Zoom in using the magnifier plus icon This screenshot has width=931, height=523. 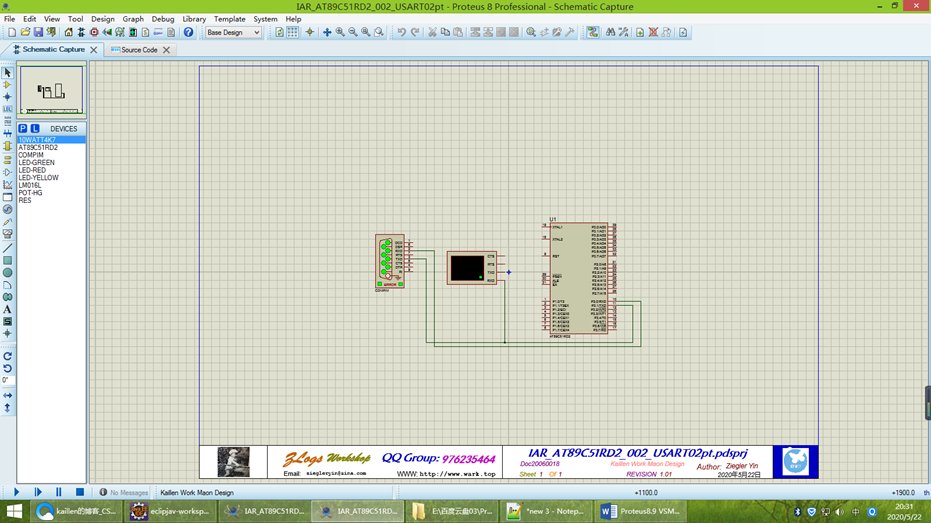[x=340, y=32]
